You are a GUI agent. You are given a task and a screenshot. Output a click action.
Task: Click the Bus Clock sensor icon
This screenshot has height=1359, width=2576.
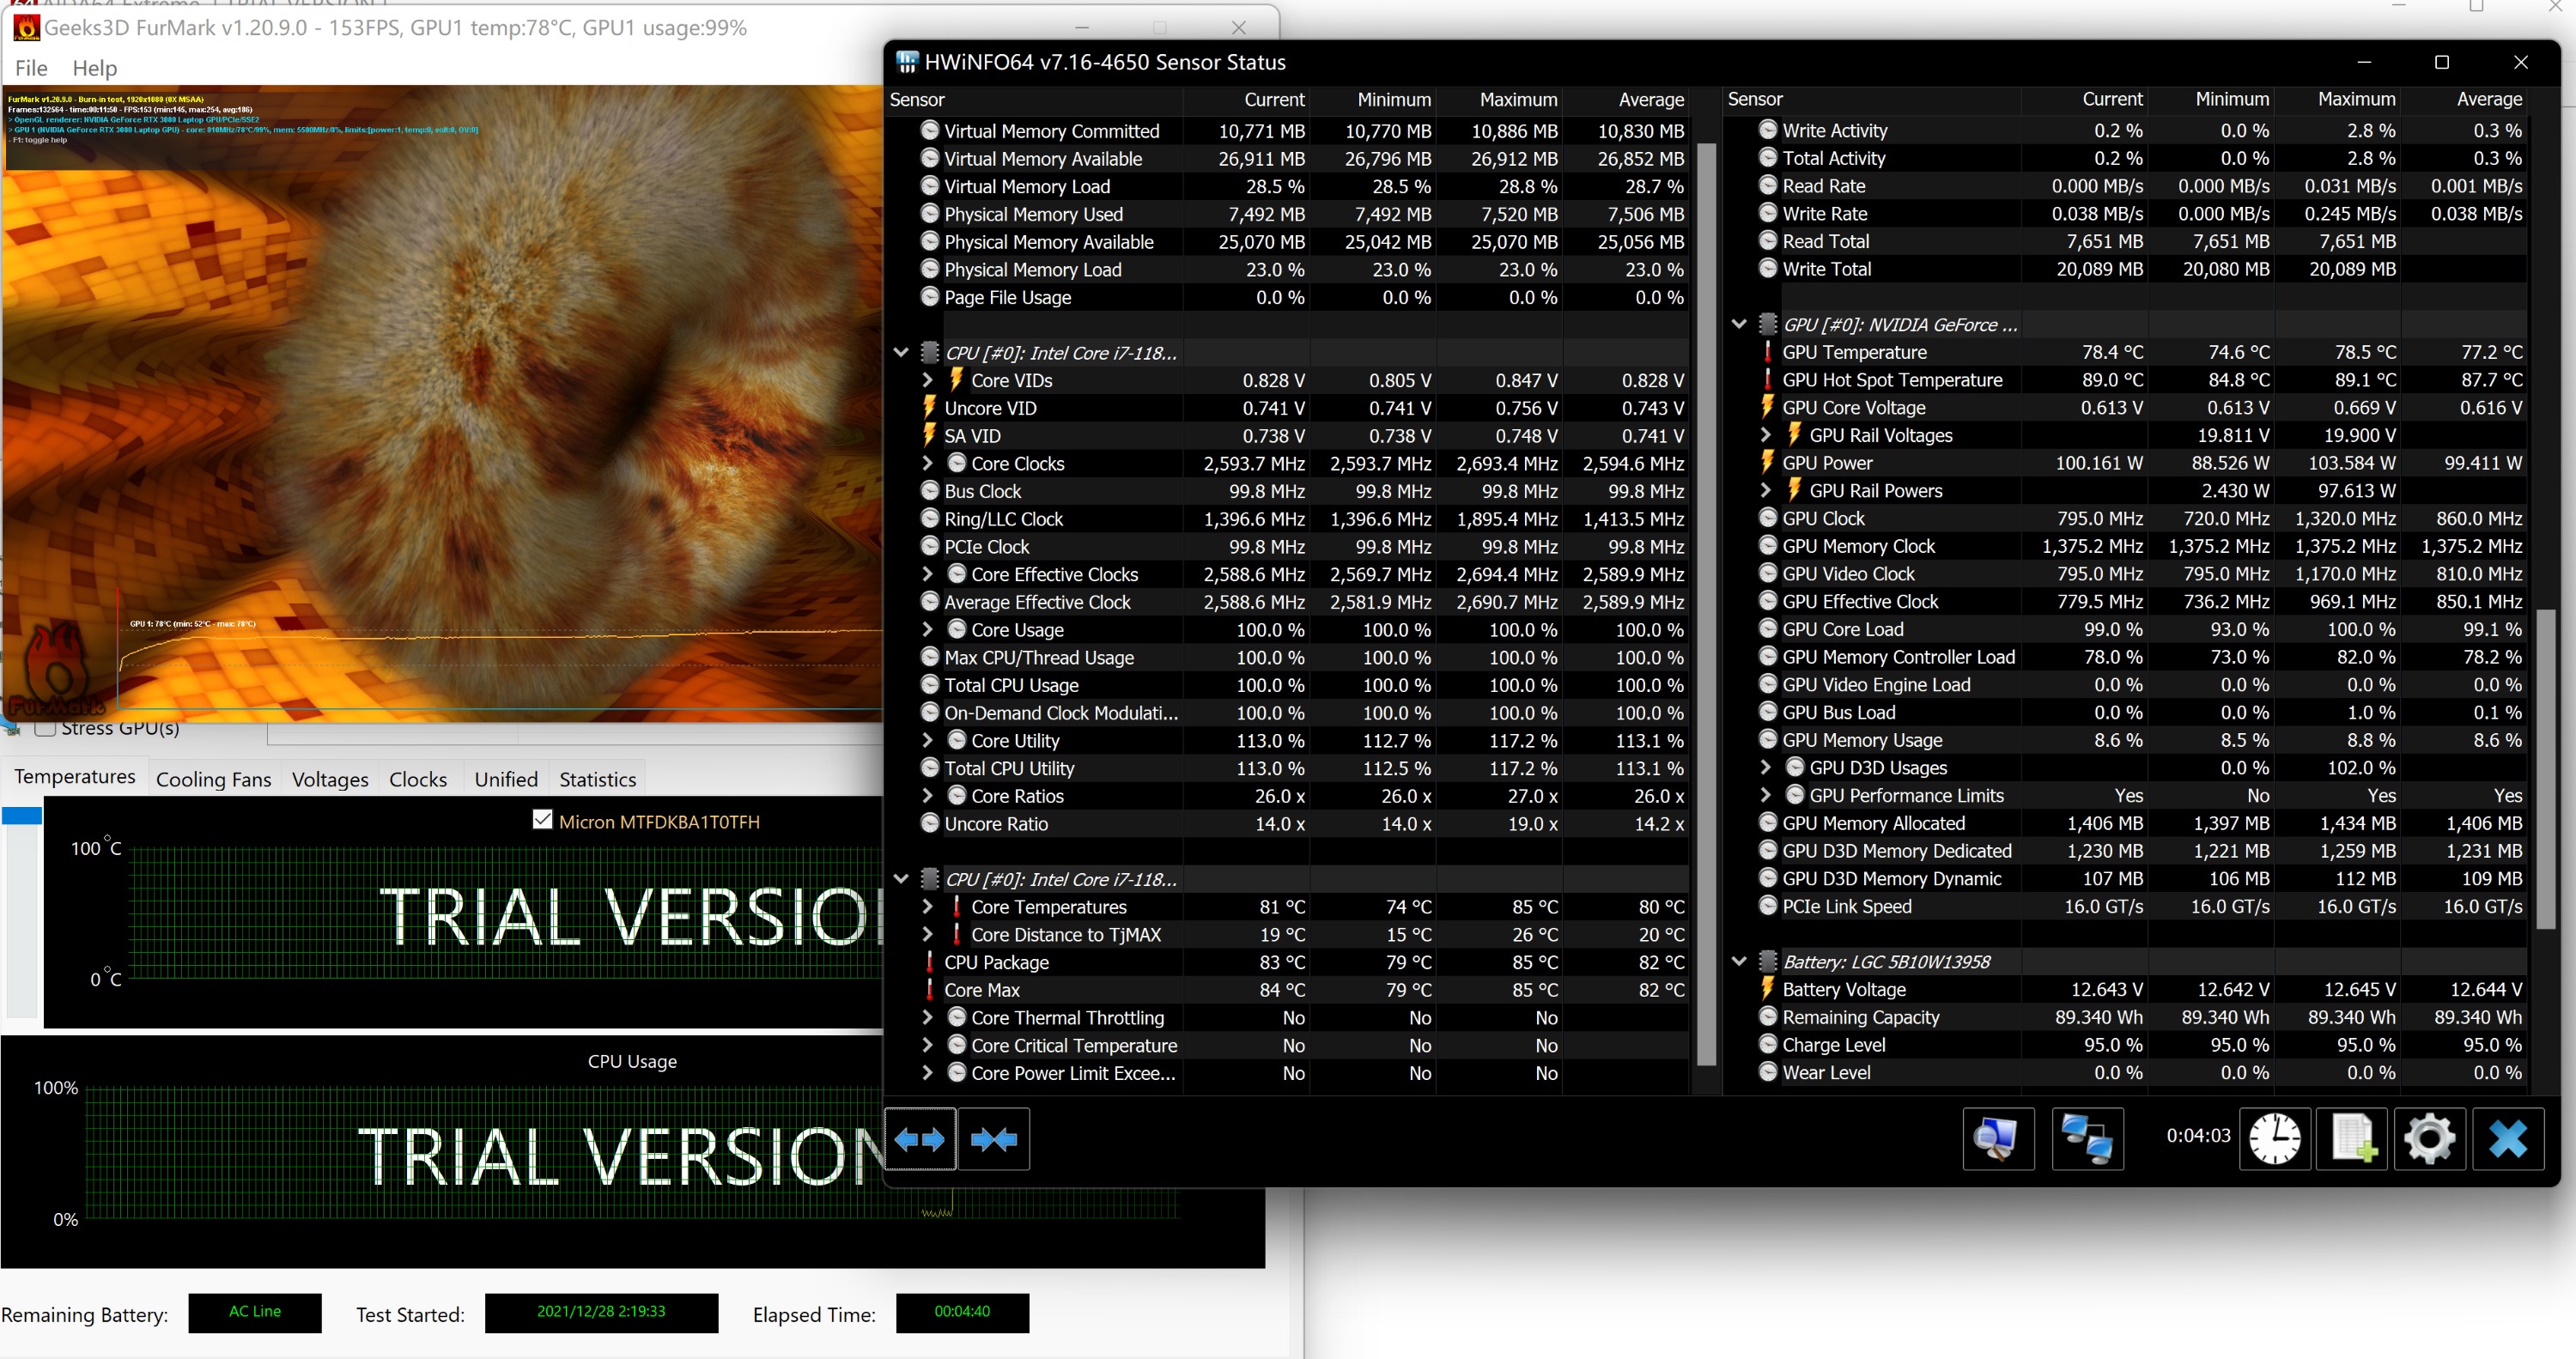click(x=929, y=490)
